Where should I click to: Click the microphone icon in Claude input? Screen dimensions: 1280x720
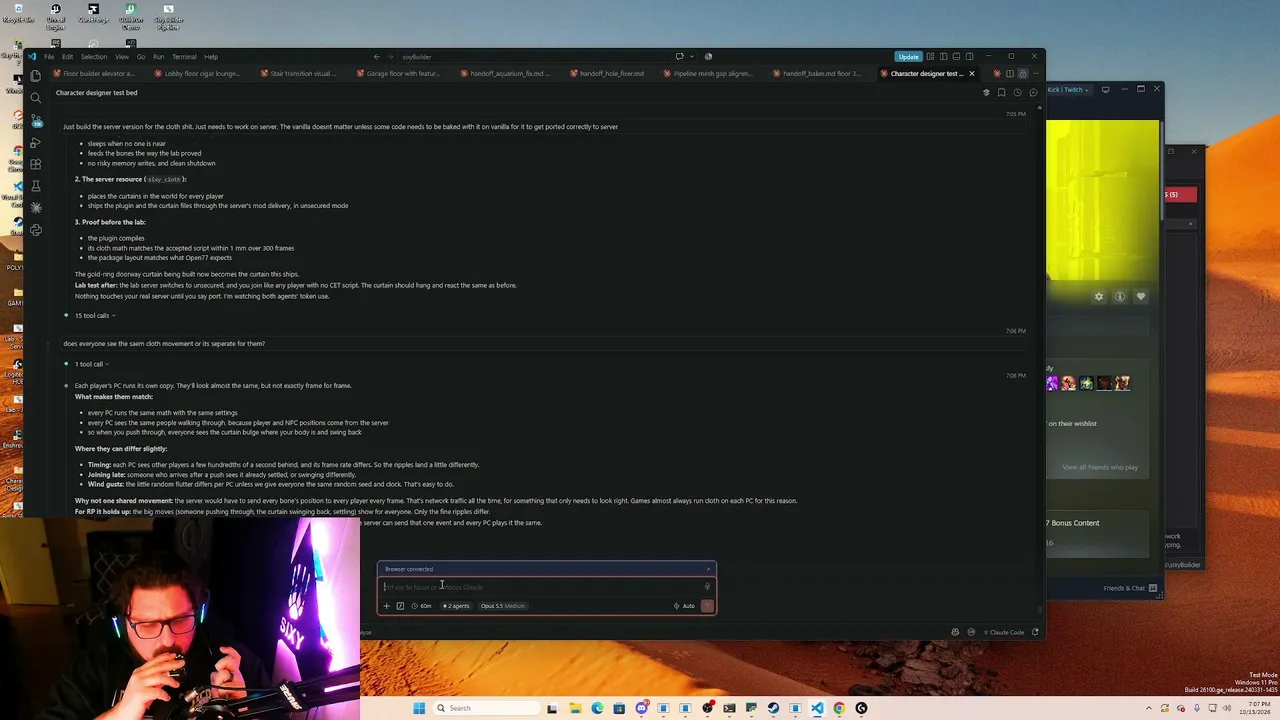[x=707, y=587]
